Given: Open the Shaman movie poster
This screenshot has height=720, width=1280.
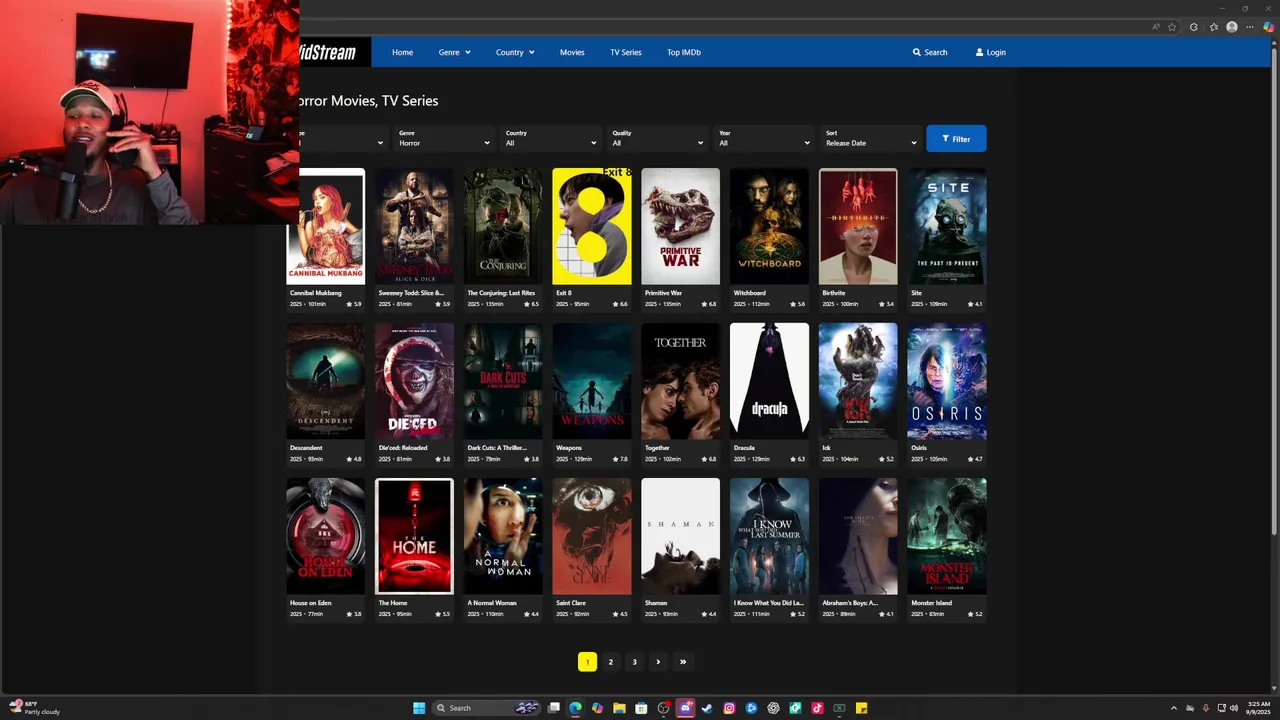Looking at the screenshot, I should [680, 536].
